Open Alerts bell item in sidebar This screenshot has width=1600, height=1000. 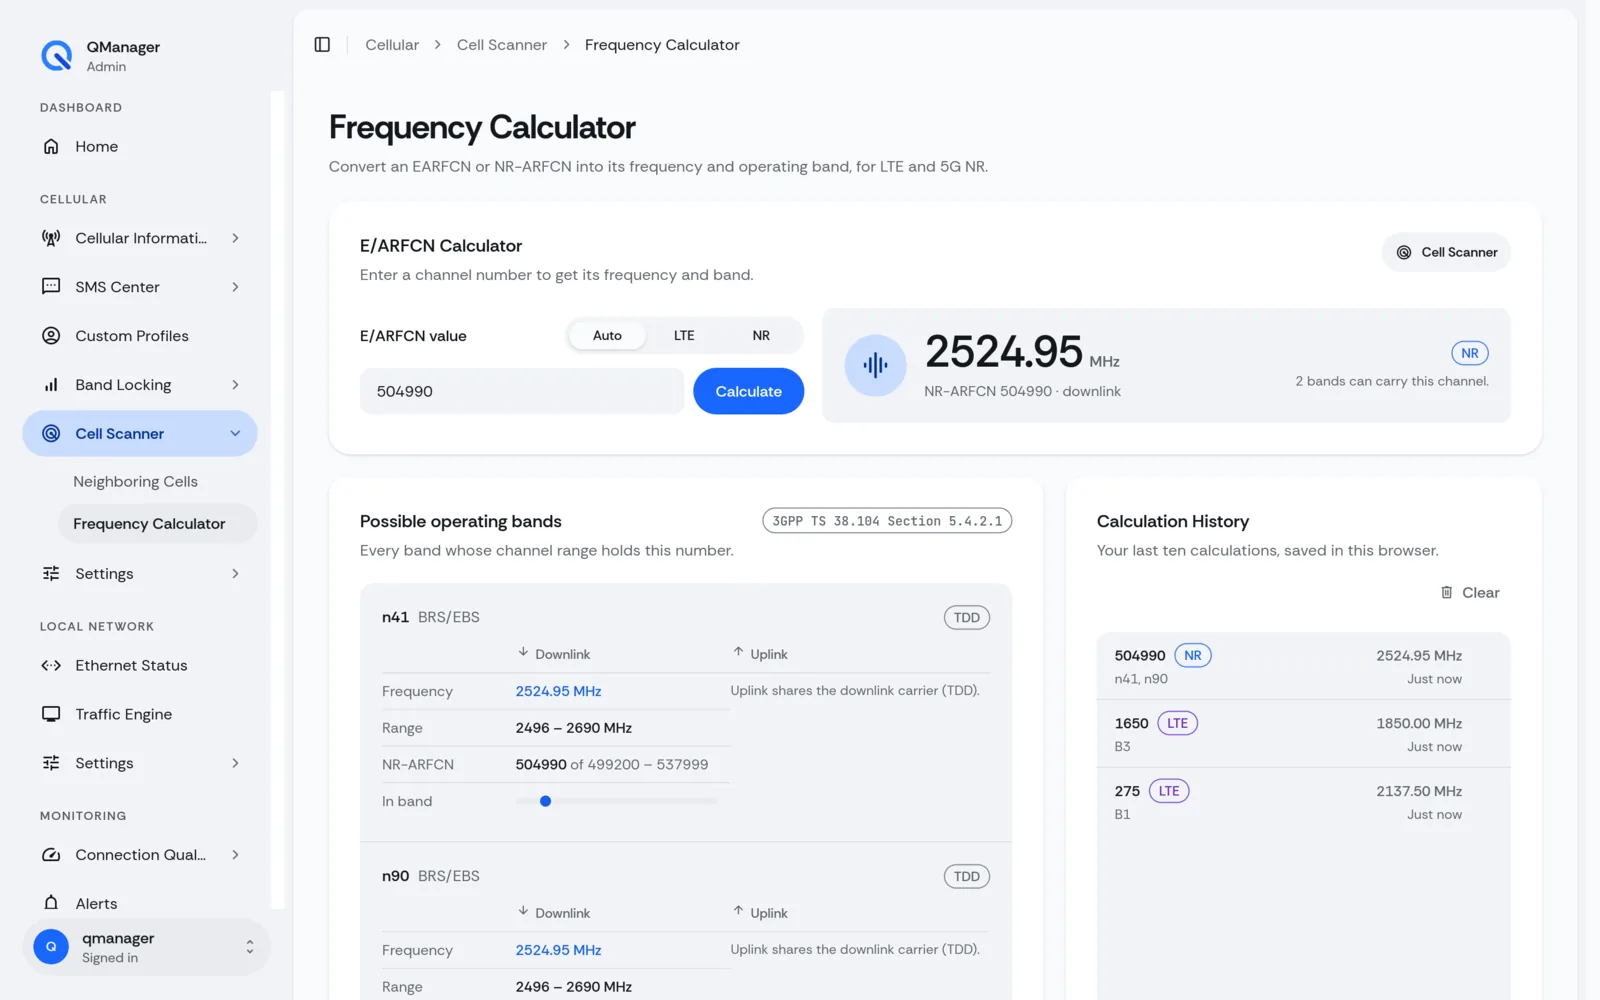[x=140, y=903]
